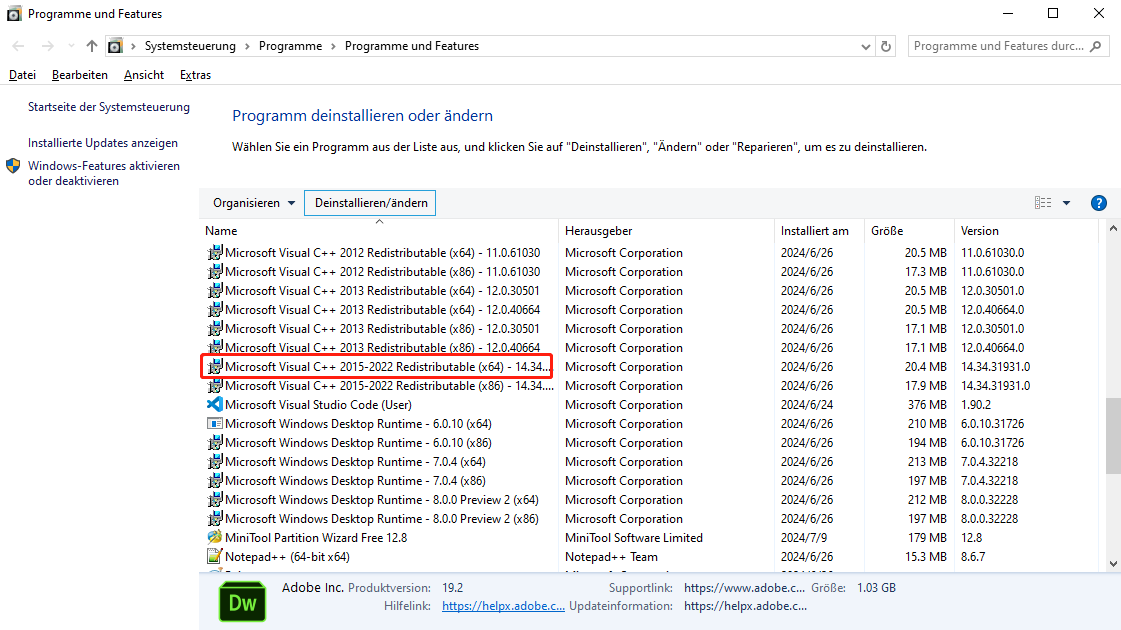
Task: Click the Notepad++ list entry icon
Action: pos(214,556)
